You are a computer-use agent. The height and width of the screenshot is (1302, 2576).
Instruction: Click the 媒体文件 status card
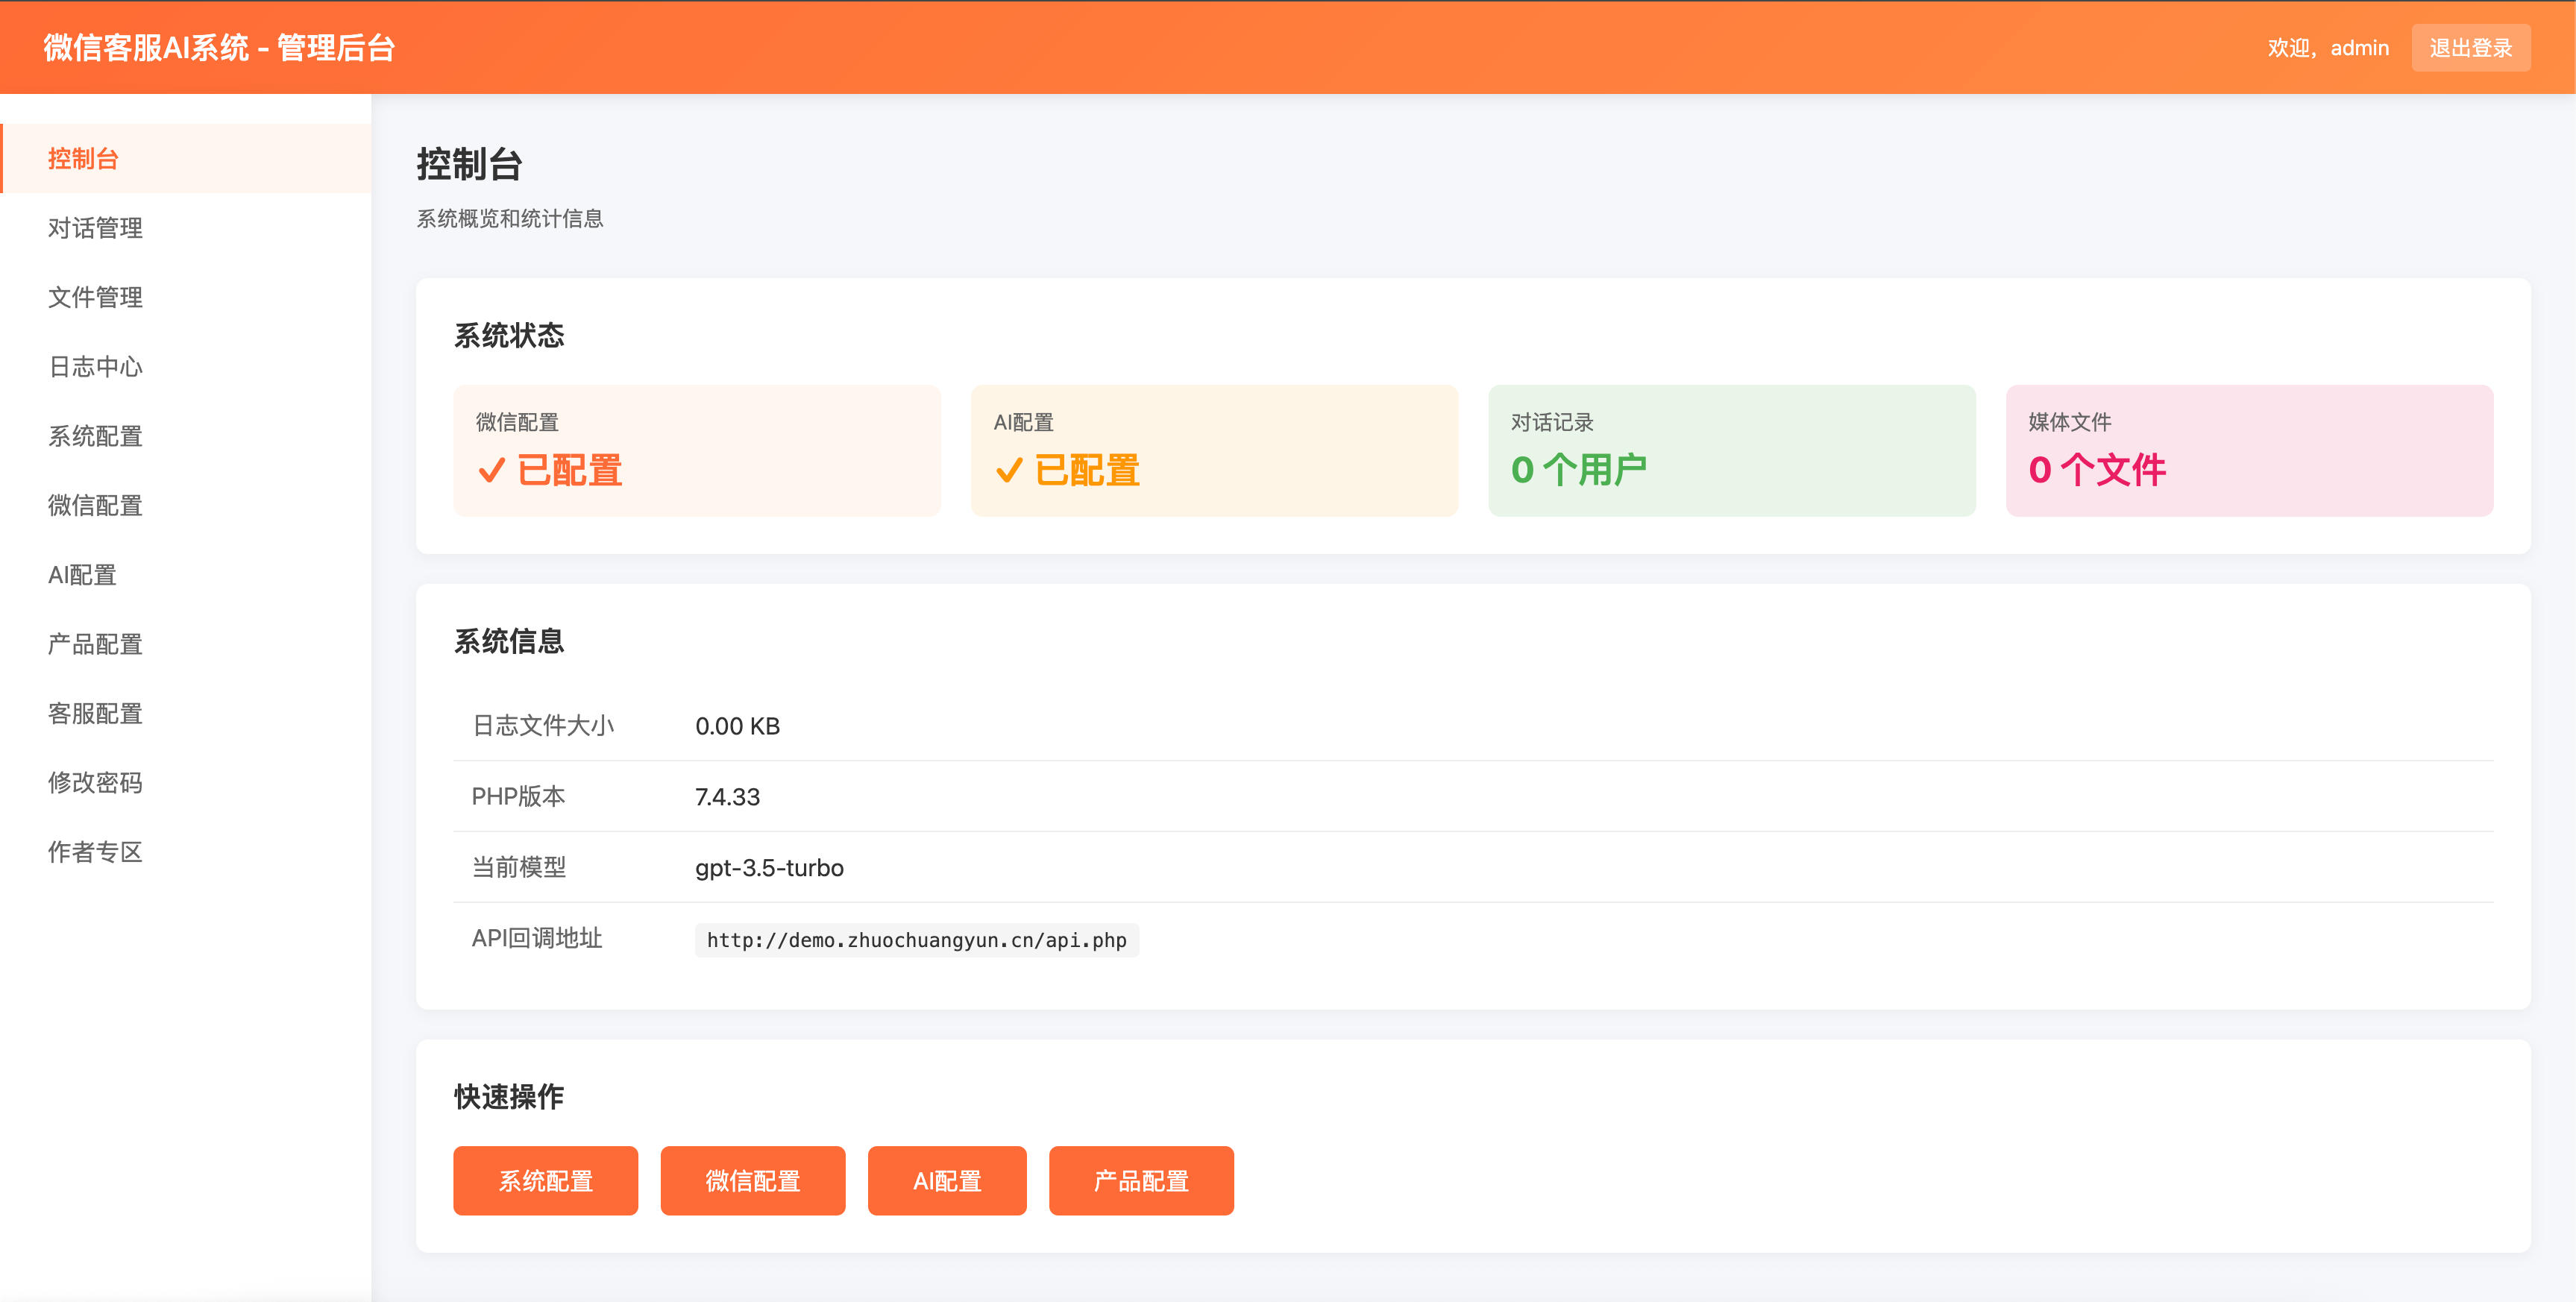click(x=2249, y=451)
